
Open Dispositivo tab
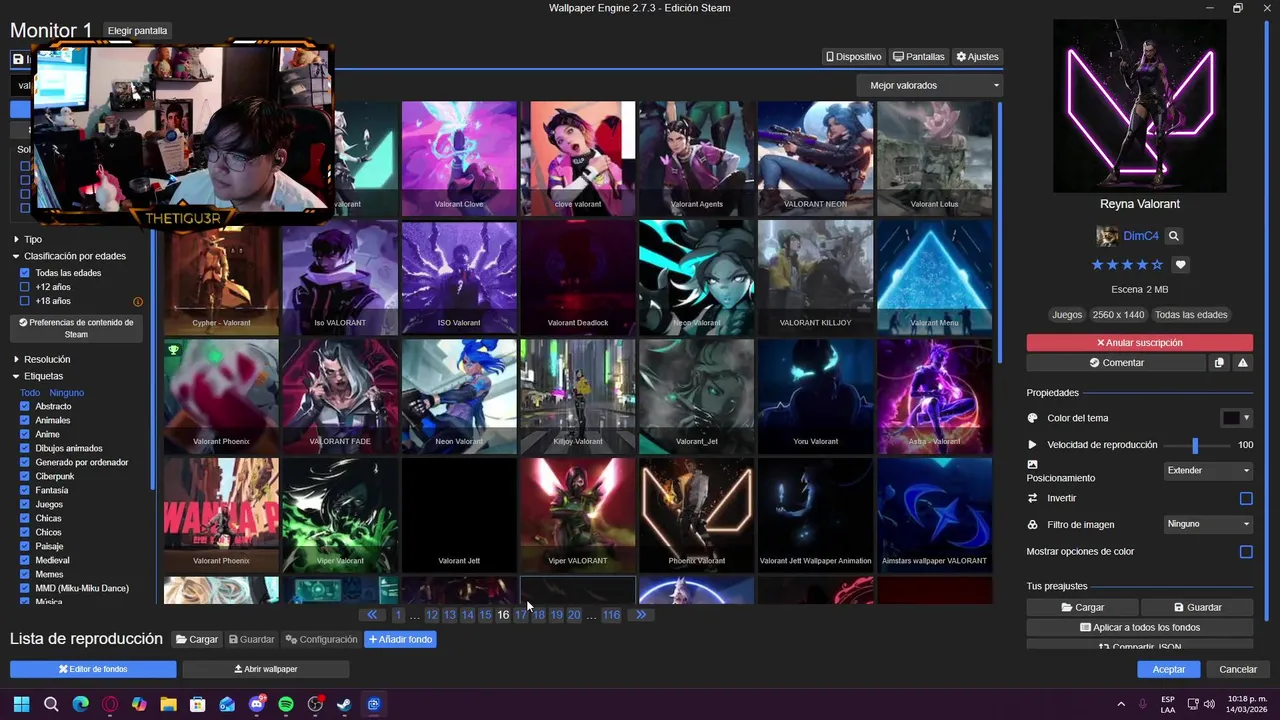(854, 57)
